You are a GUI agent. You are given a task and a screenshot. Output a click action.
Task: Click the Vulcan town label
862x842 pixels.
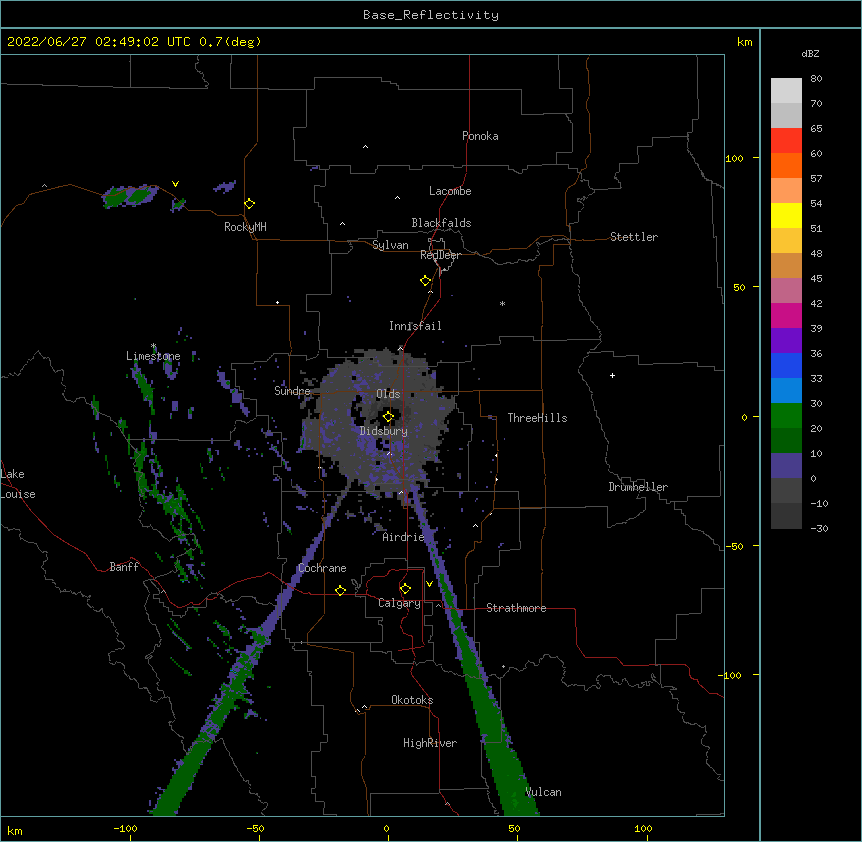tap(543, 792)
